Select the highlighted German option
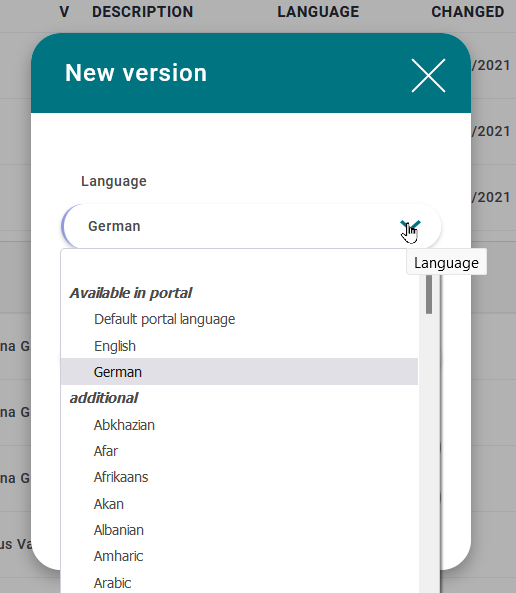This screenshot has height=593, width=516. click(x=239, y=372)
